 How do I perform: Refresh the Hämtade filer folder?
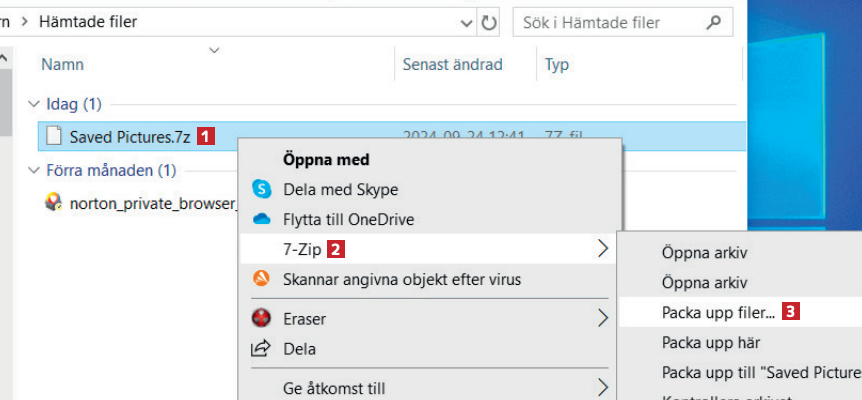pos(489,21)
